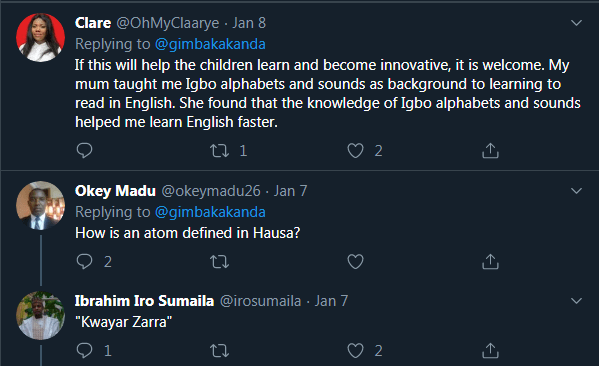This screenshot has width=599, height=366.
Task: Share Okey Madu's tweet
Action: pyautogui.click(x=491, y=262)
